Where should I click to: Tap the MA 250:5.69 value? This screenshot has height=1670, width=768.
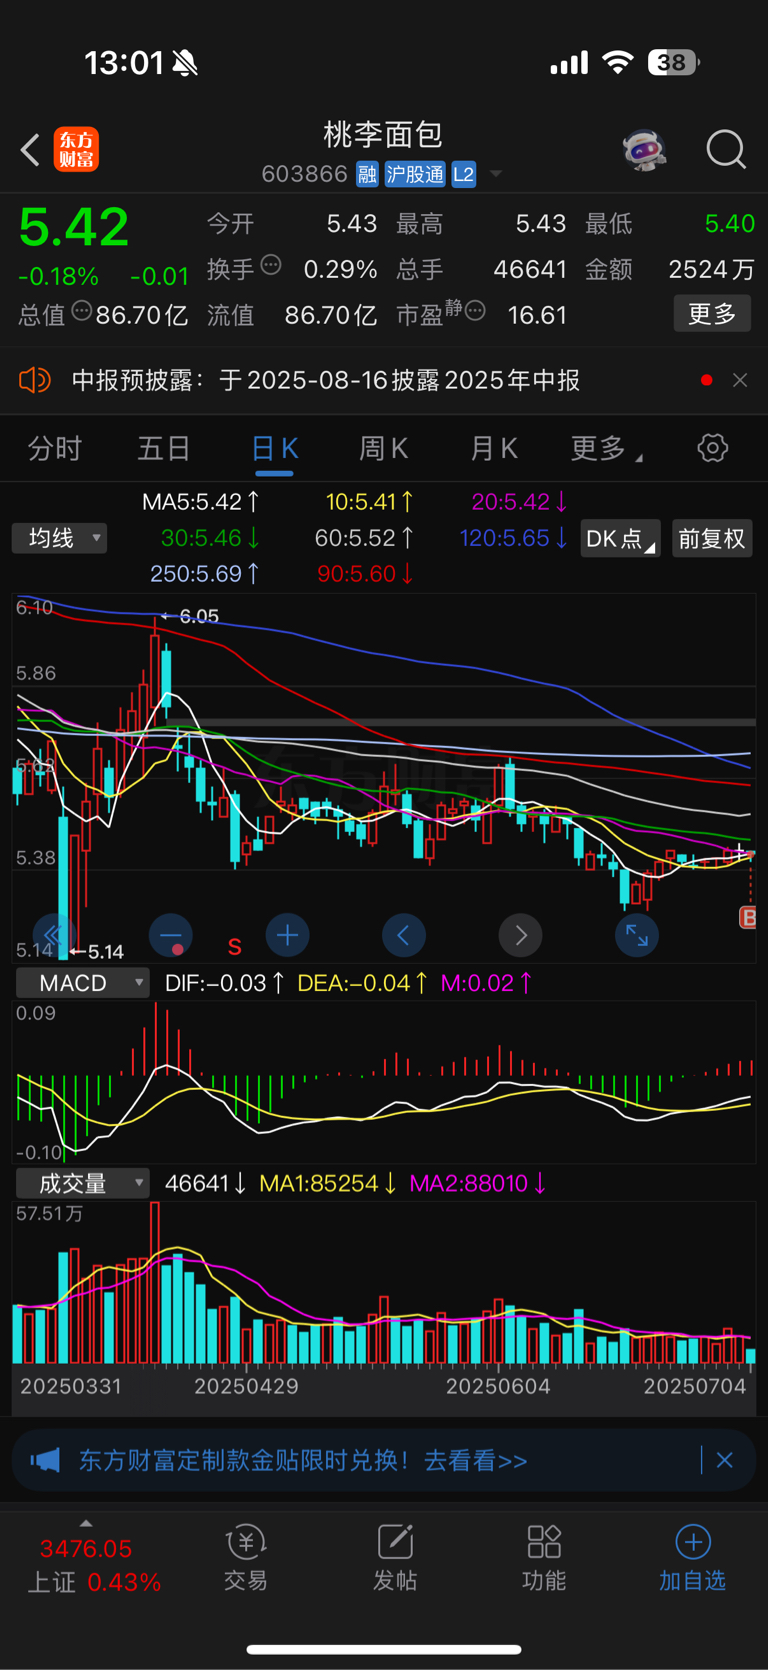206,574
